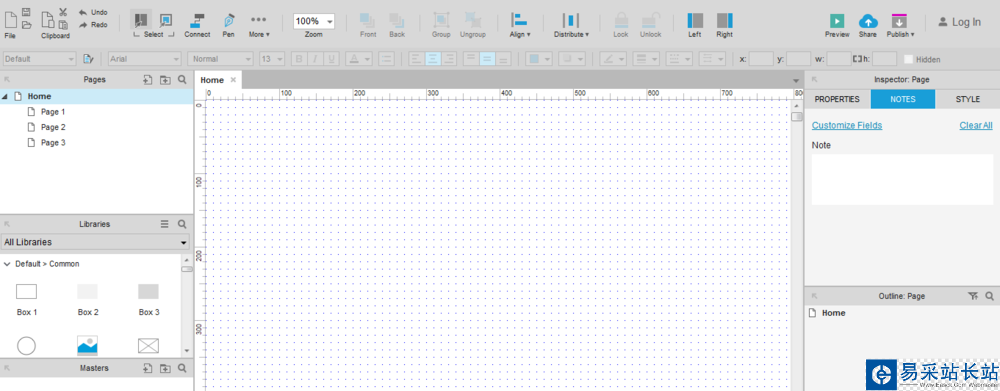The image size is (1000, 391).
Task: Choose the contained selection mode tool
Action: point(165,20)
